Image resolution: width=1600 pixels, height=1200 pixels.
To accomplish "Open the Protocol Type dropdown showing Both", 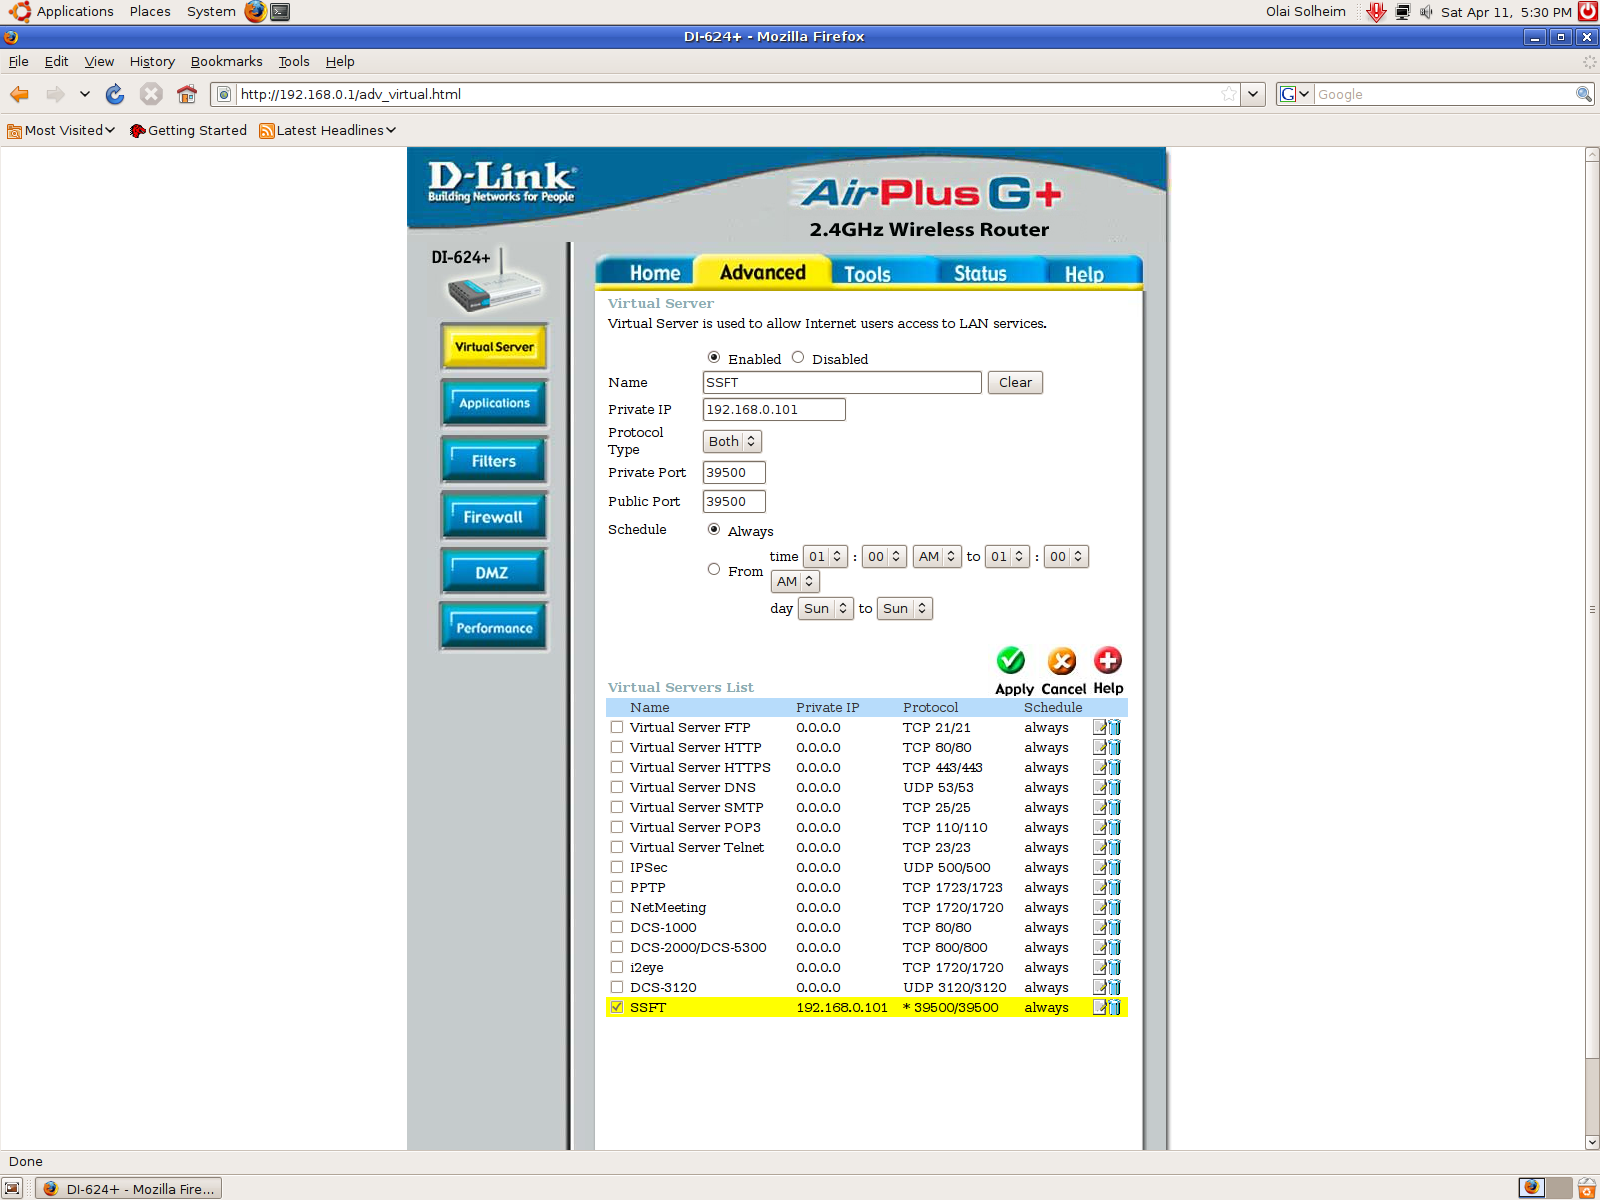I will [732, 441].
